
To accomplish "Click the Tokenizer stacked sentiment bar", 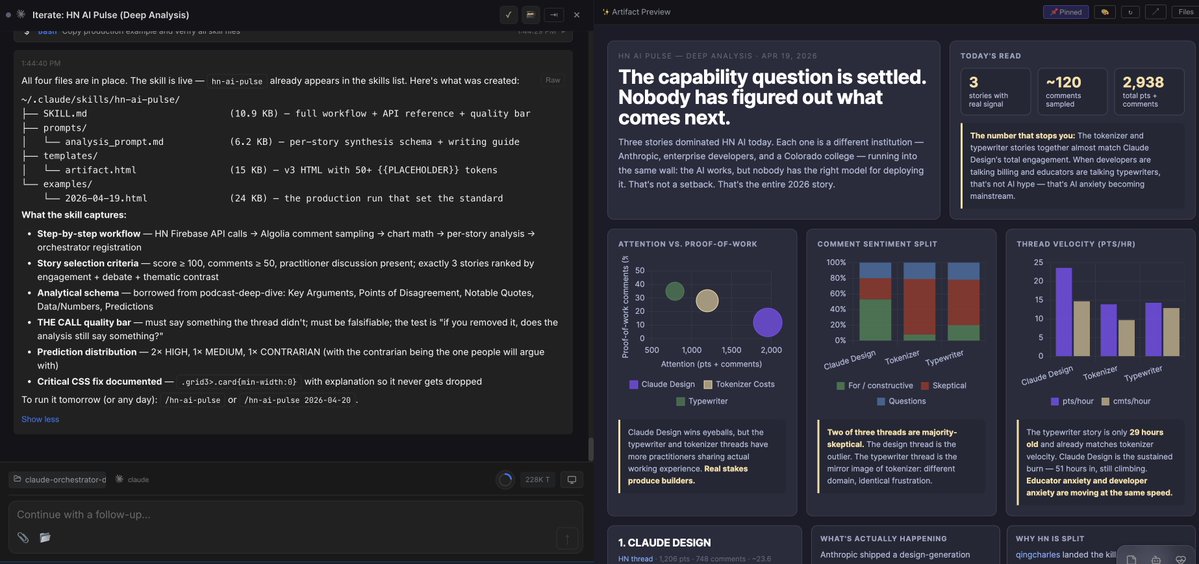I will click(x=919, y=301).
